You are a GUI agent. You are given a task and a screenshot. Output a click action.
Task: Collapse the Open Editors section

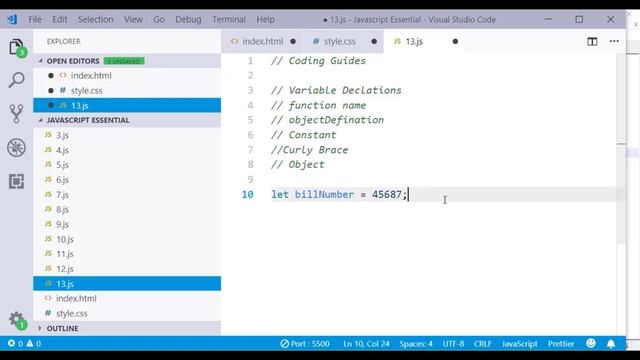(x=40, y=61)
